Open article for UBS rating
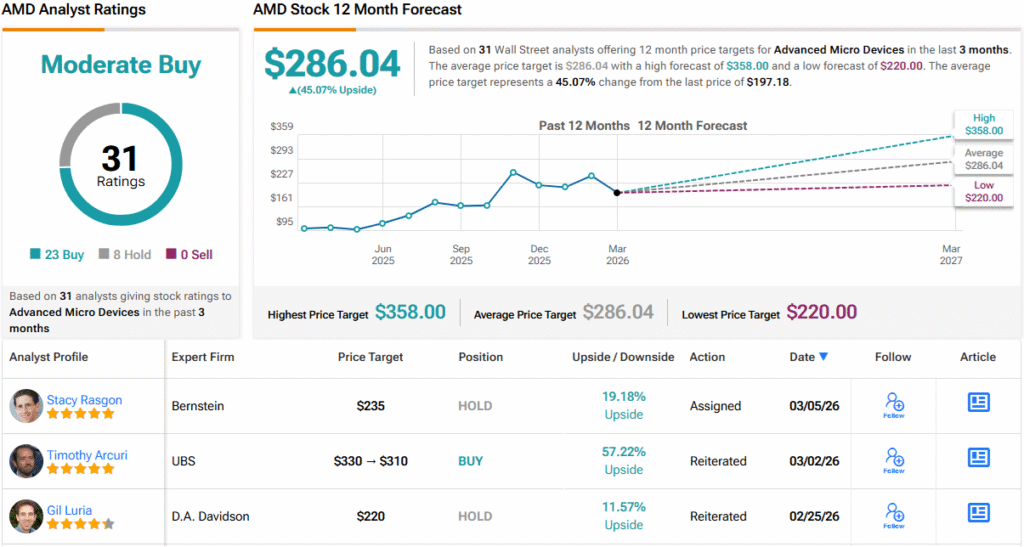The image size is (1024, 547). [x=978, y=457]
